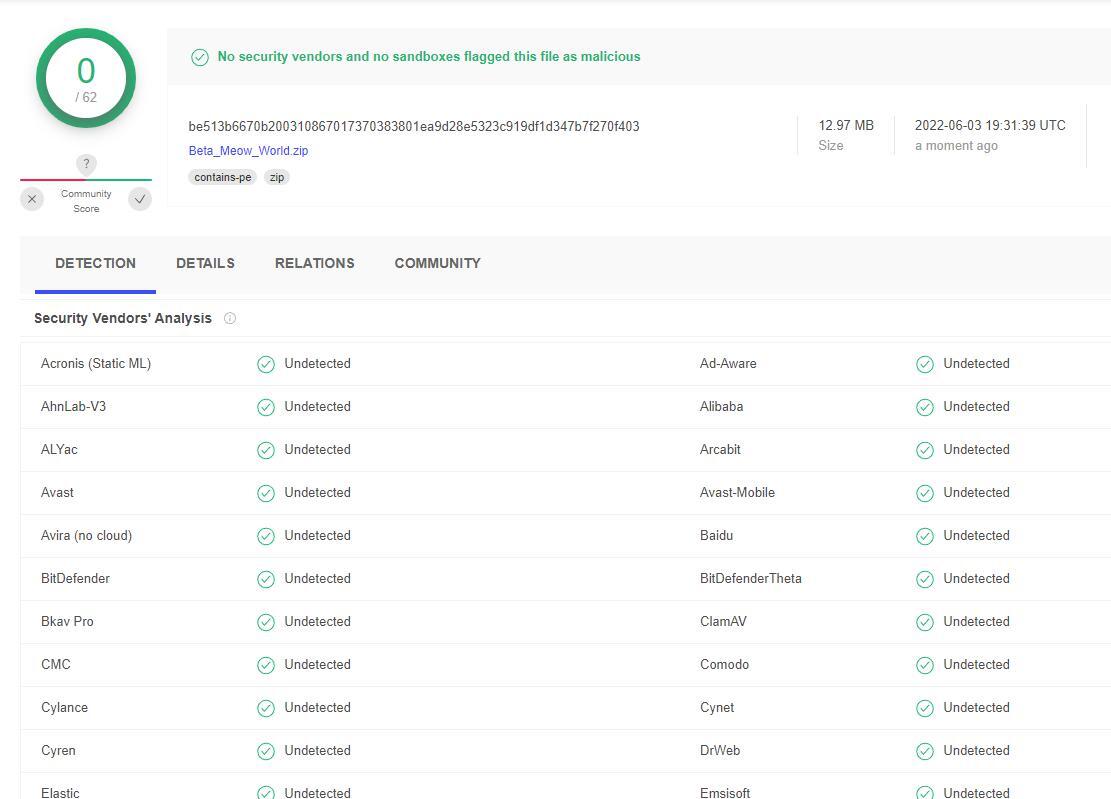Switch to the DETAILS tab
This screenshot has width=1111, height=799.
pyautogui.click(x=205, y=263)
